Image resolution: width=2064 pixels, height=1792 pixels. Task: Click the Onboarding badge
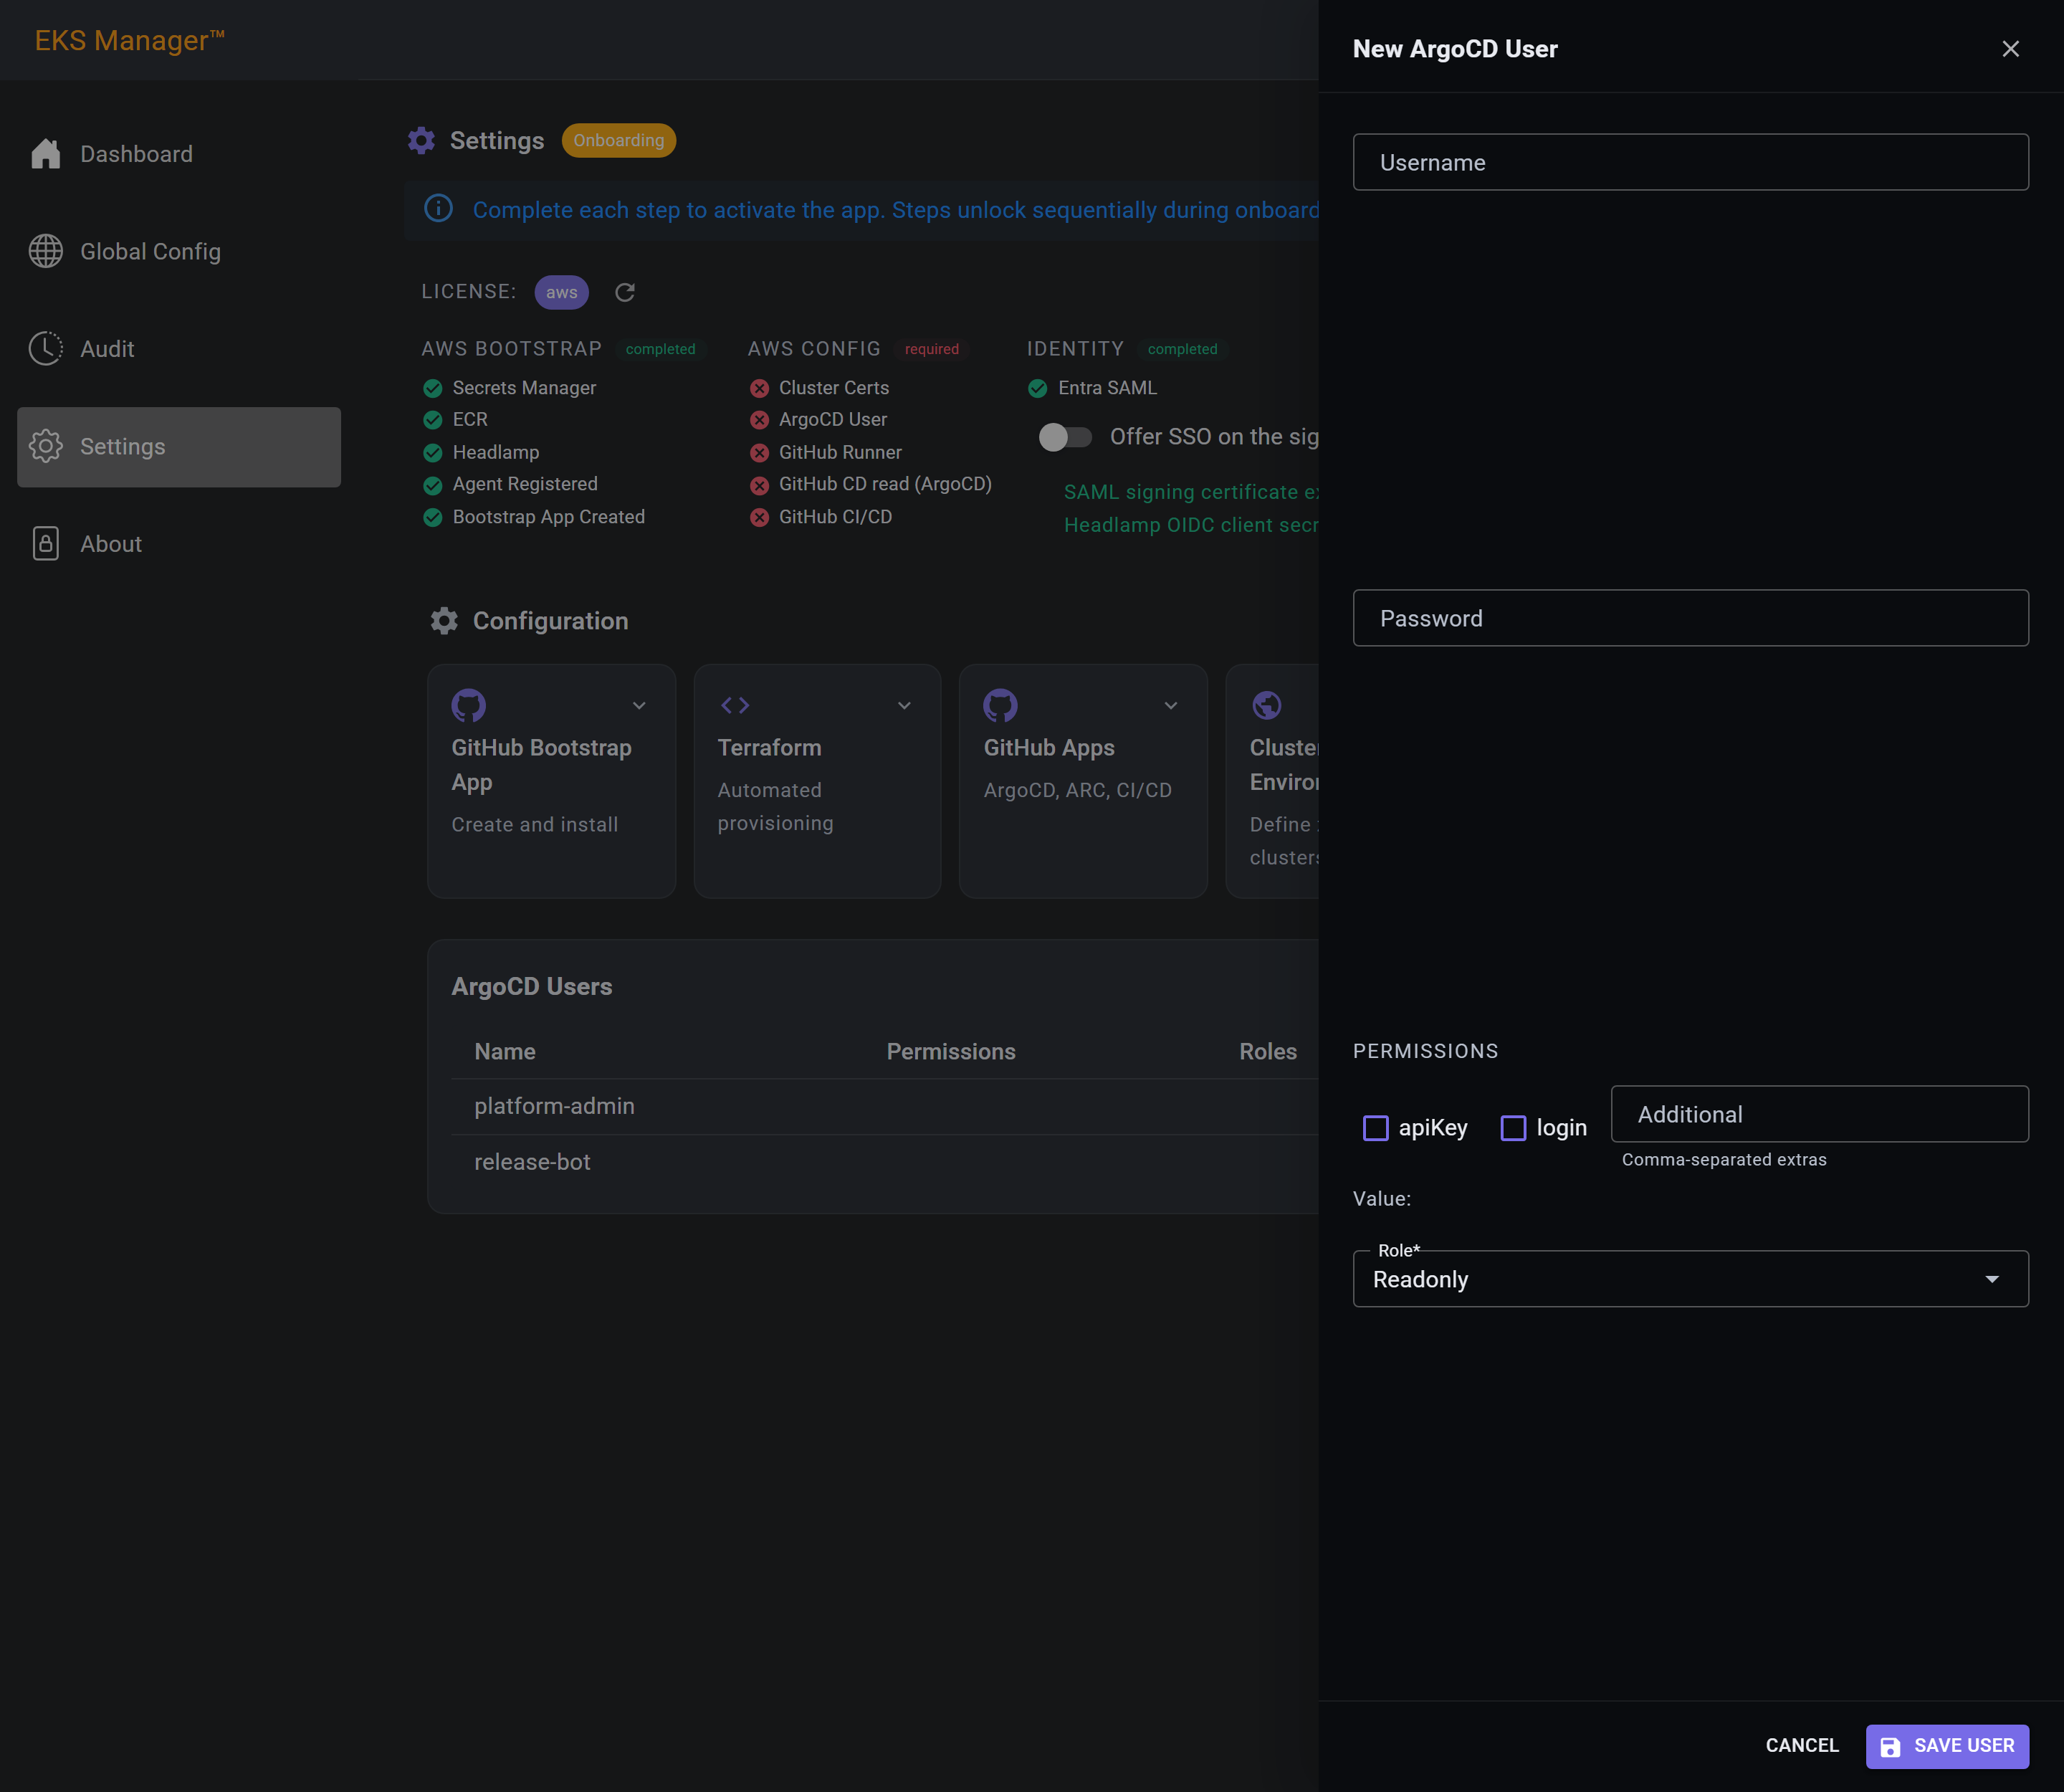(619, 140)
